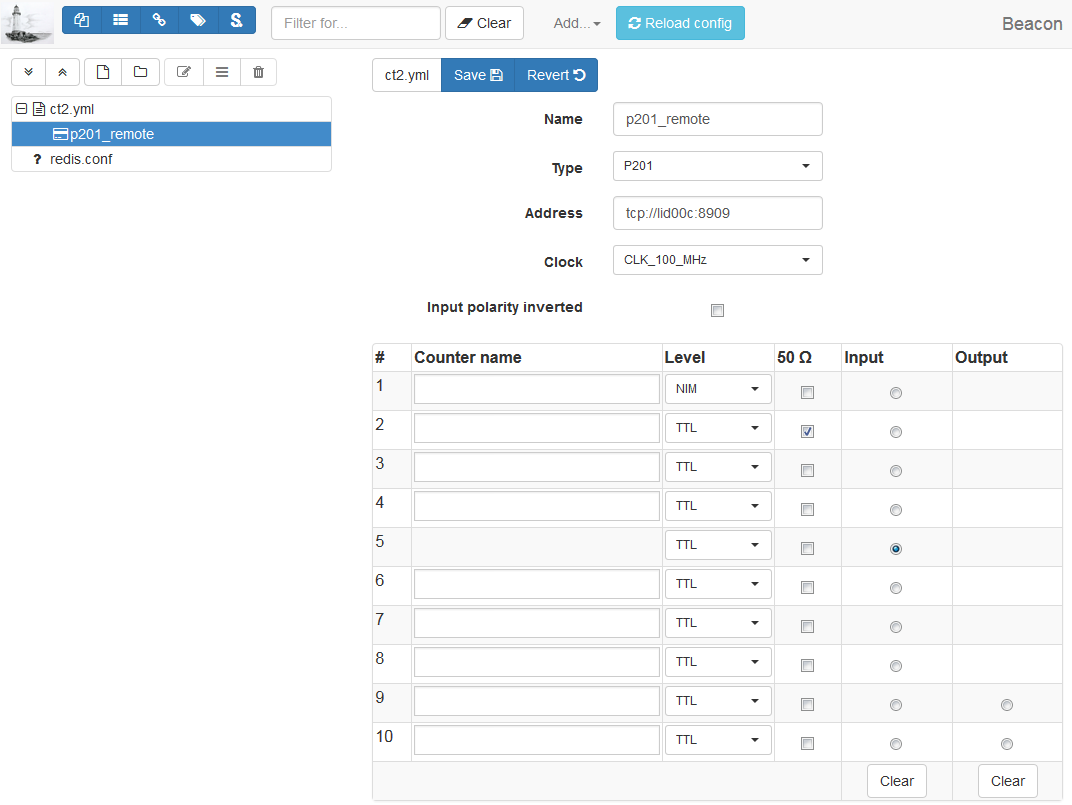The image size is (1072, 805).
Task: Click the S sessions toolbar icon
Action: (x=237, y=21)
